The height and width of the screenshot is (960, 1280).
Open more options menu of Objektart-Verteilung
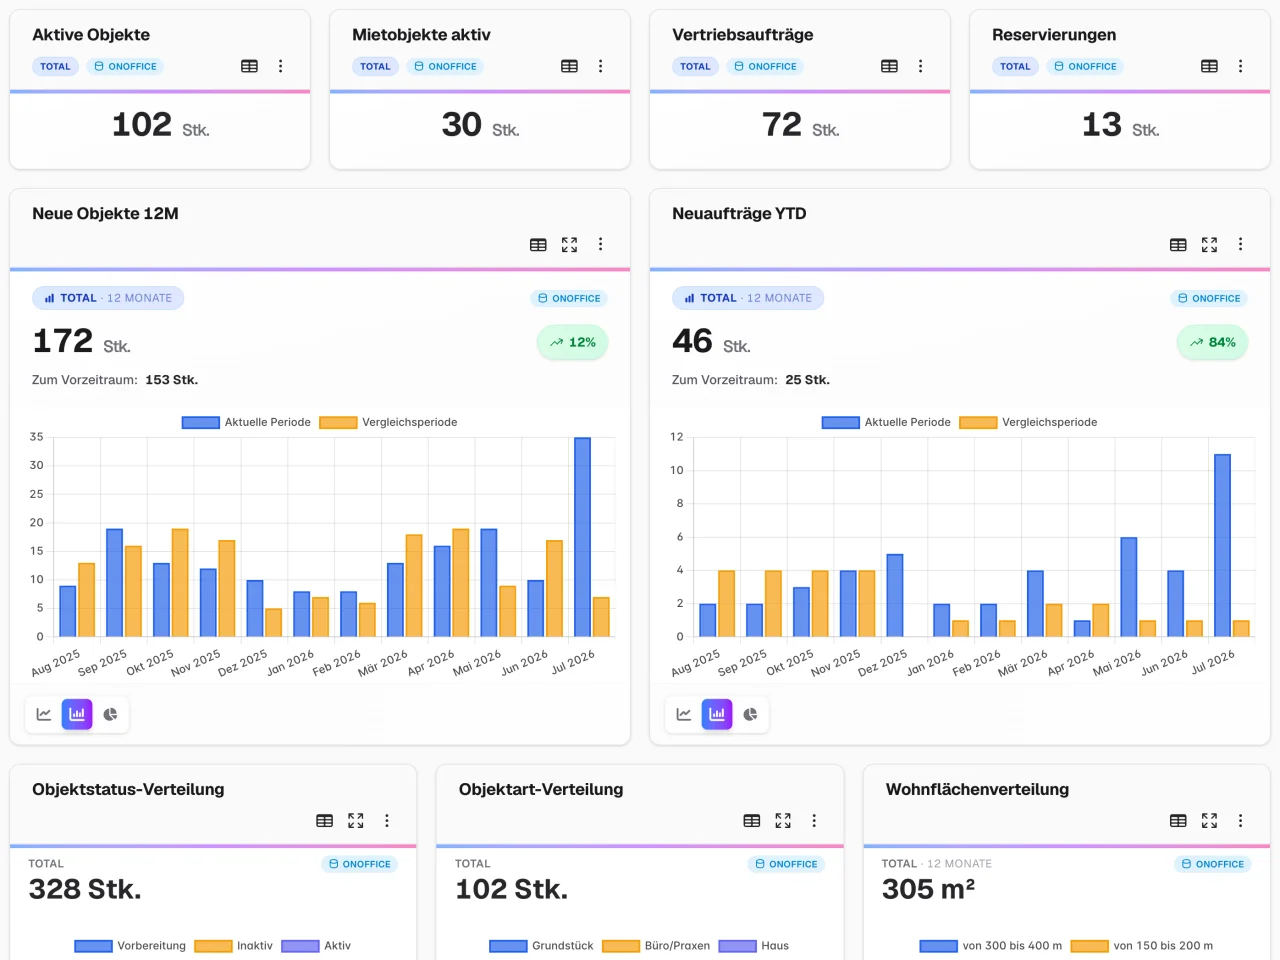pyautogui.click(x=814, y=820)
